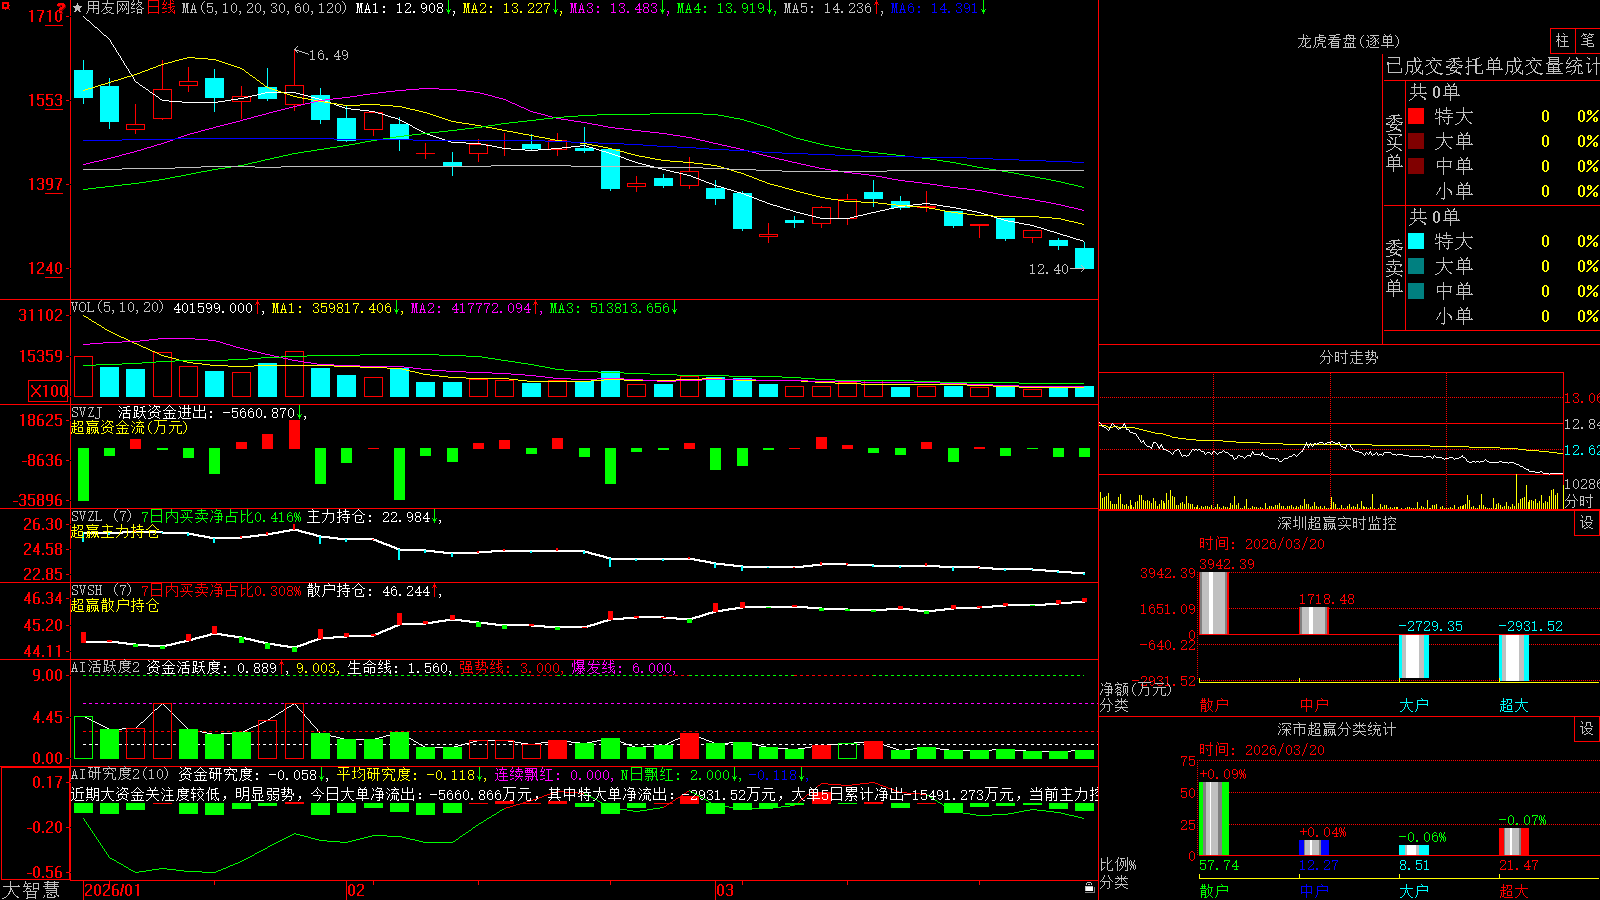Click the 2026/01 date marker on timeline
The width and height of the screenshot is (1600, 900).
pyautogui.click(x=112, y=890)
